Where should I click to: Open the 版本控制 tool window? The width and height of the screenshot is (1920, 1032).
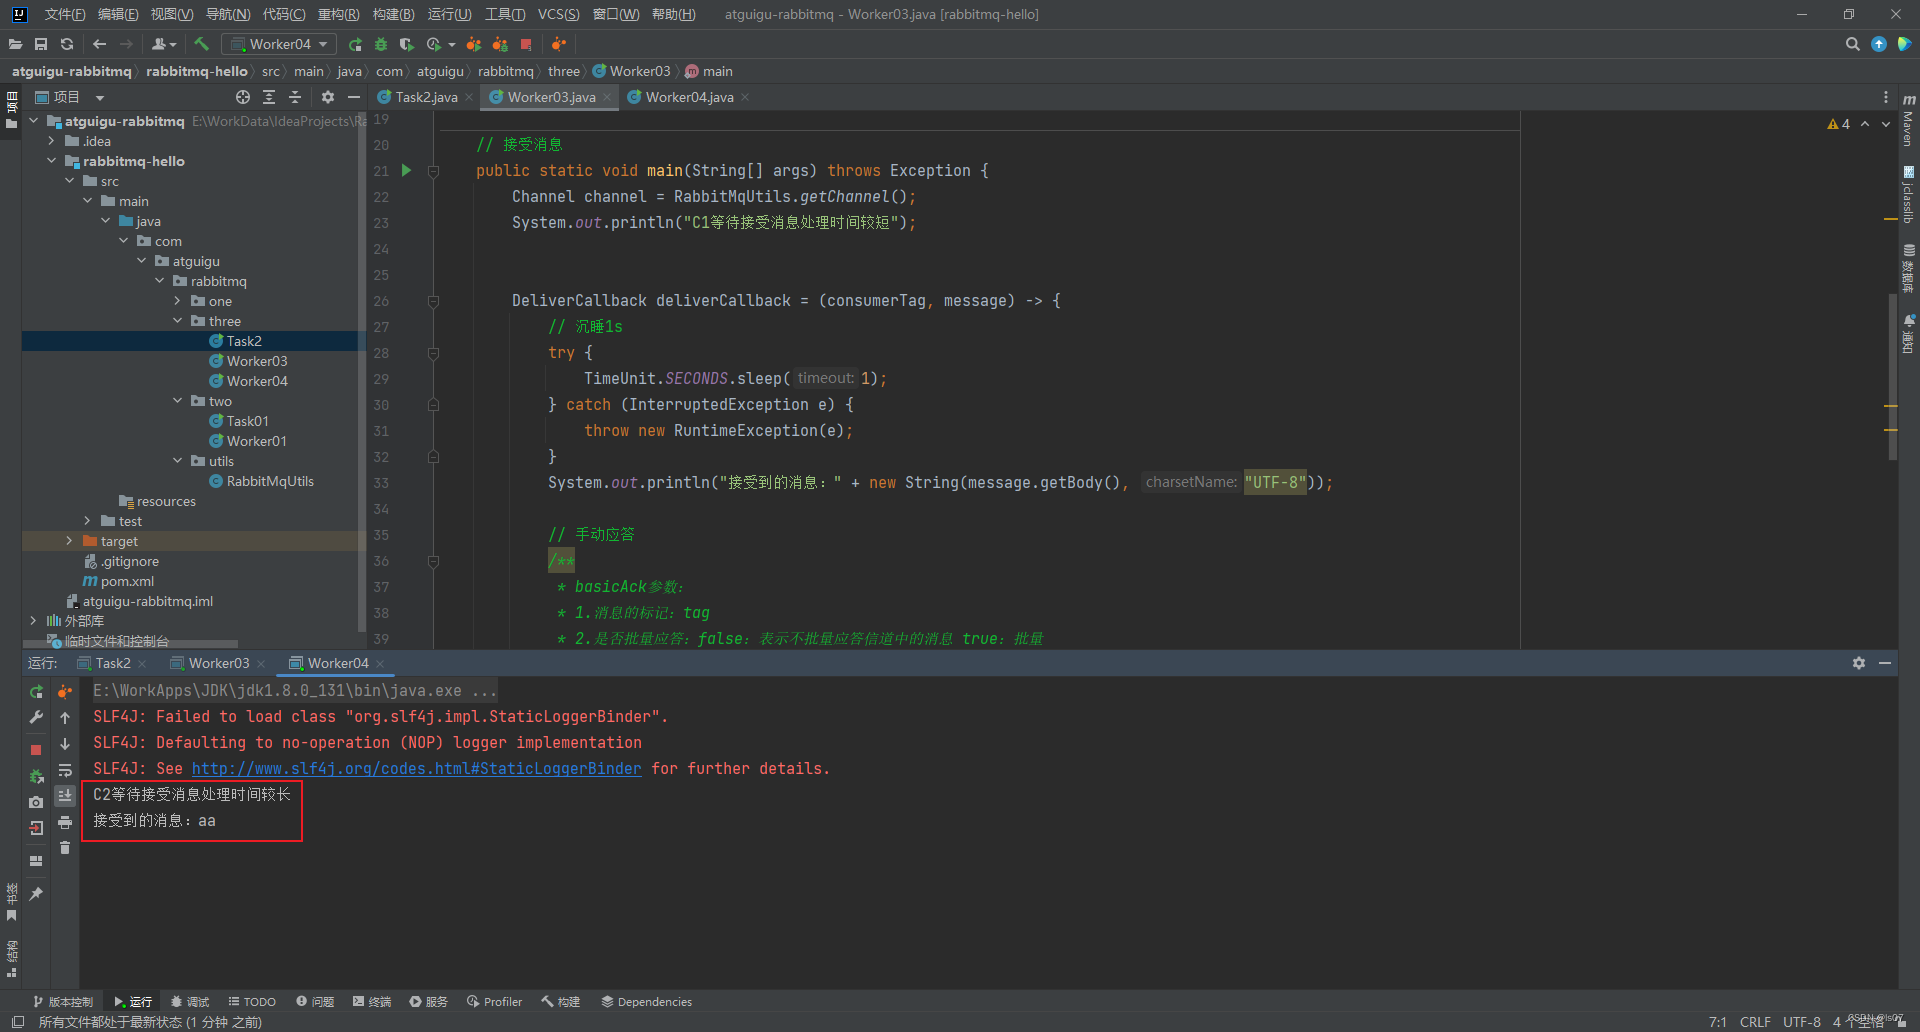(62, 1001)
